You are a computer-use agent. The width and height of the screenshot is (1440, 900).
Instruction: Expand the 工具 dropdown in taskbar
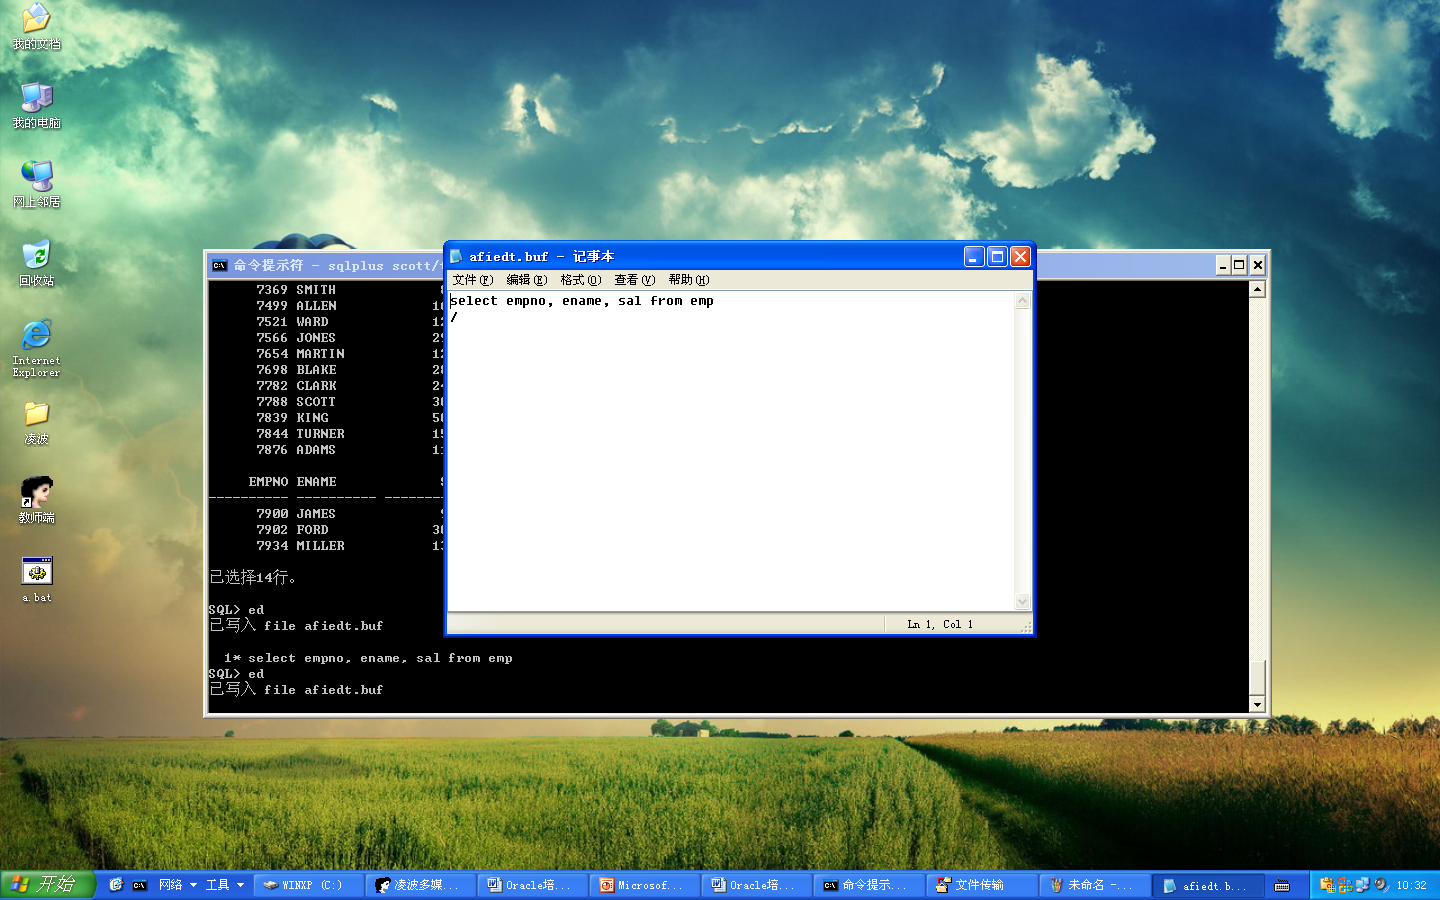pyautogui.click(x=240, y=885)
